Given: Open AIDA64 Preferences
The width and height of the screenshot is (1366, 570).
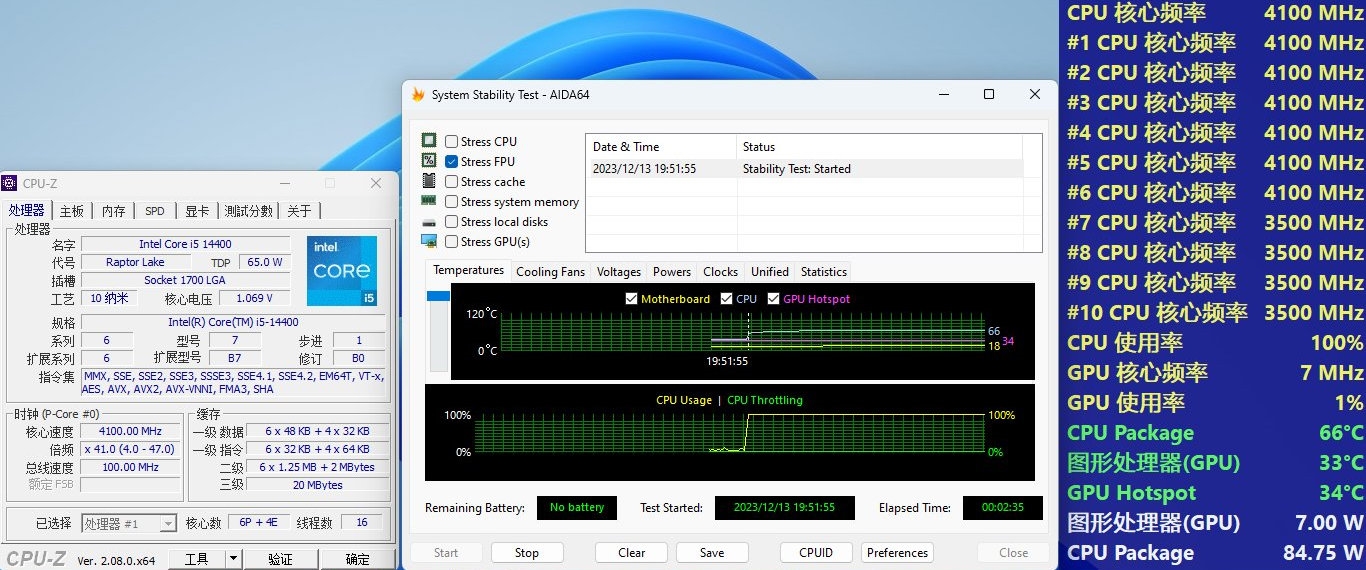Looking at the screenshot, I should [x=897, y=553].
